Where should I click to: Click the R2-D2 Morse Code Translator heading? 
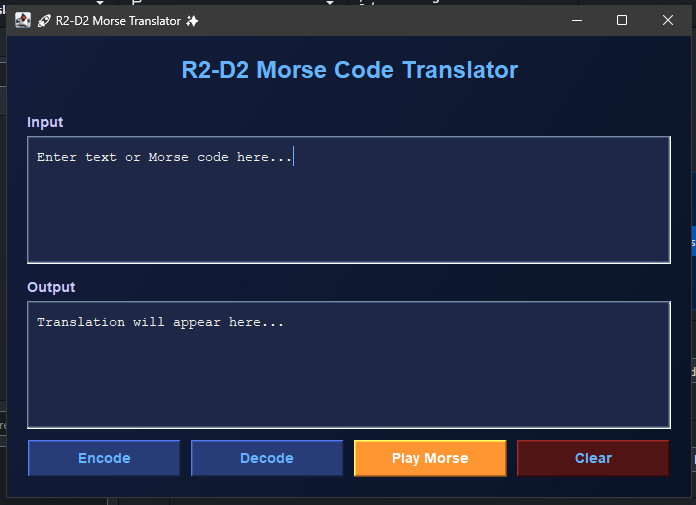coord(349,70)
